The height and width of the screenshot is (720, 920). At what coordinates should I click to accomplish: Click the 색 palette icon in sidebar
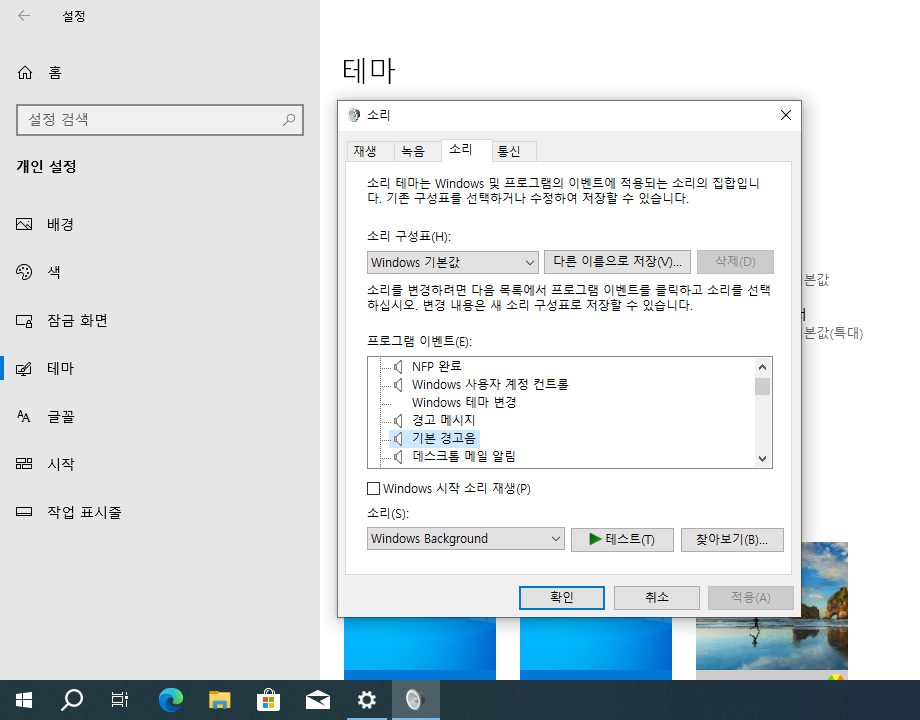[24, 272]
